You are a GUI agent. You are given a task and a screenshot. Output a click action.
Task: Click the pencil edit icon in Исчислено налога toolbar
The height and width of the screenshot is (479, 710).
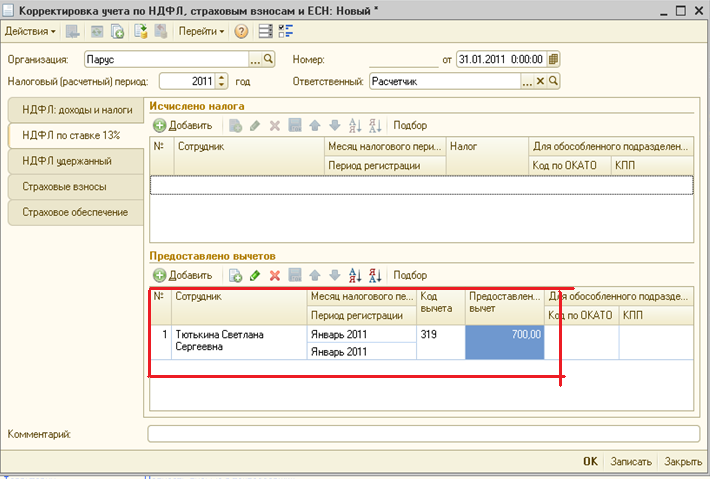pos(255,125)
